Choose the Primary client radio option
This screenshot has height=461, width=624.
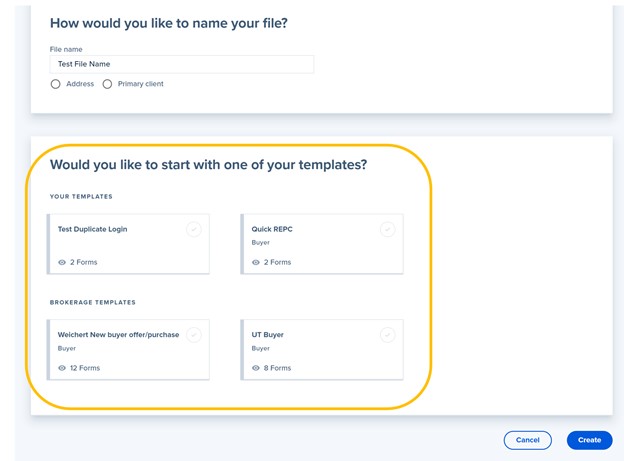[108, 84]
